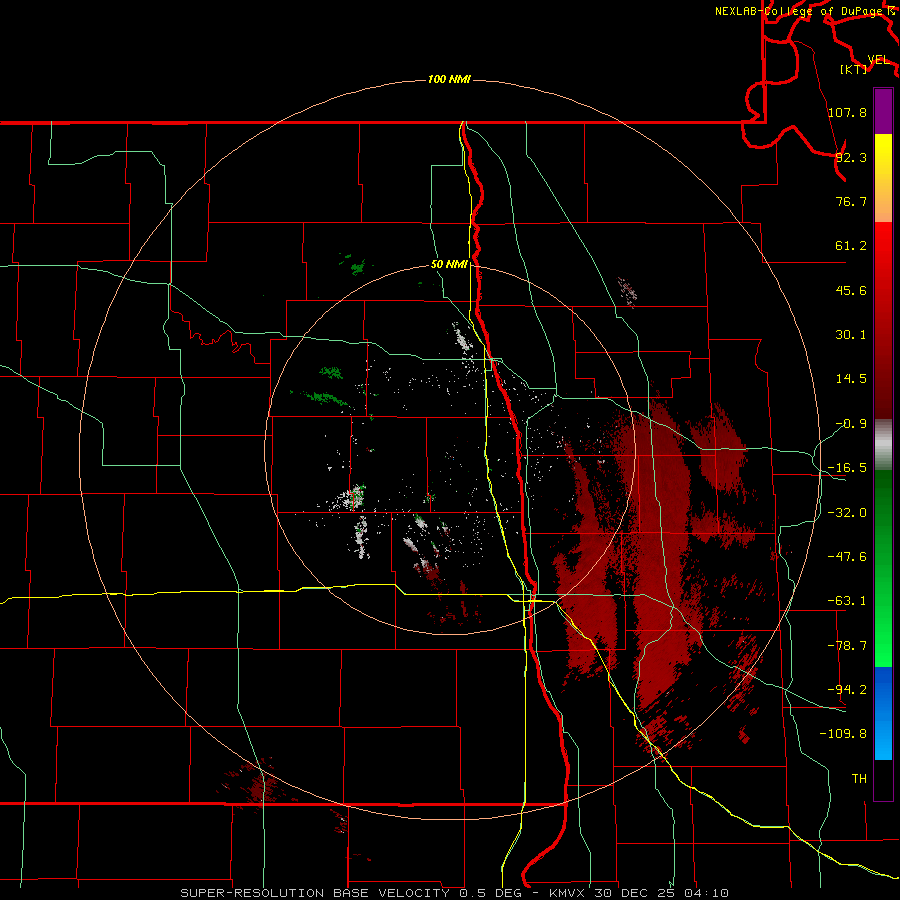The image size is (900, 900).
Task: Click the 61.2 scale value
Action: (851, 246)
